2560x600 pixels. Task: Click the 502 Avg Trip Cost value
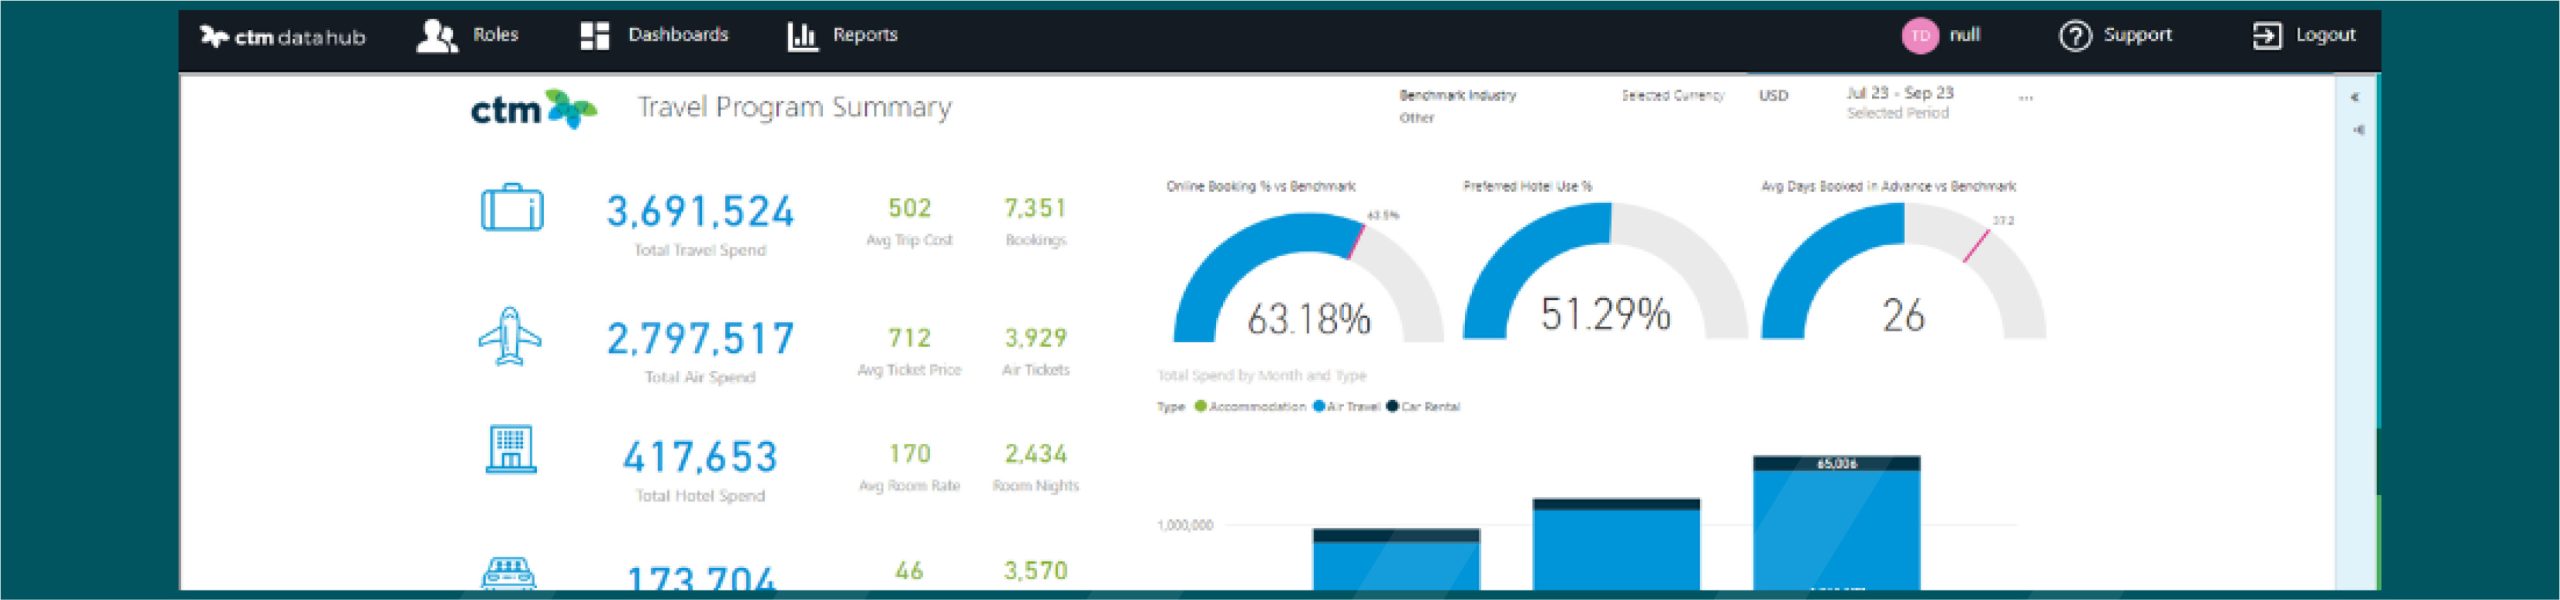tap(910, 208)
